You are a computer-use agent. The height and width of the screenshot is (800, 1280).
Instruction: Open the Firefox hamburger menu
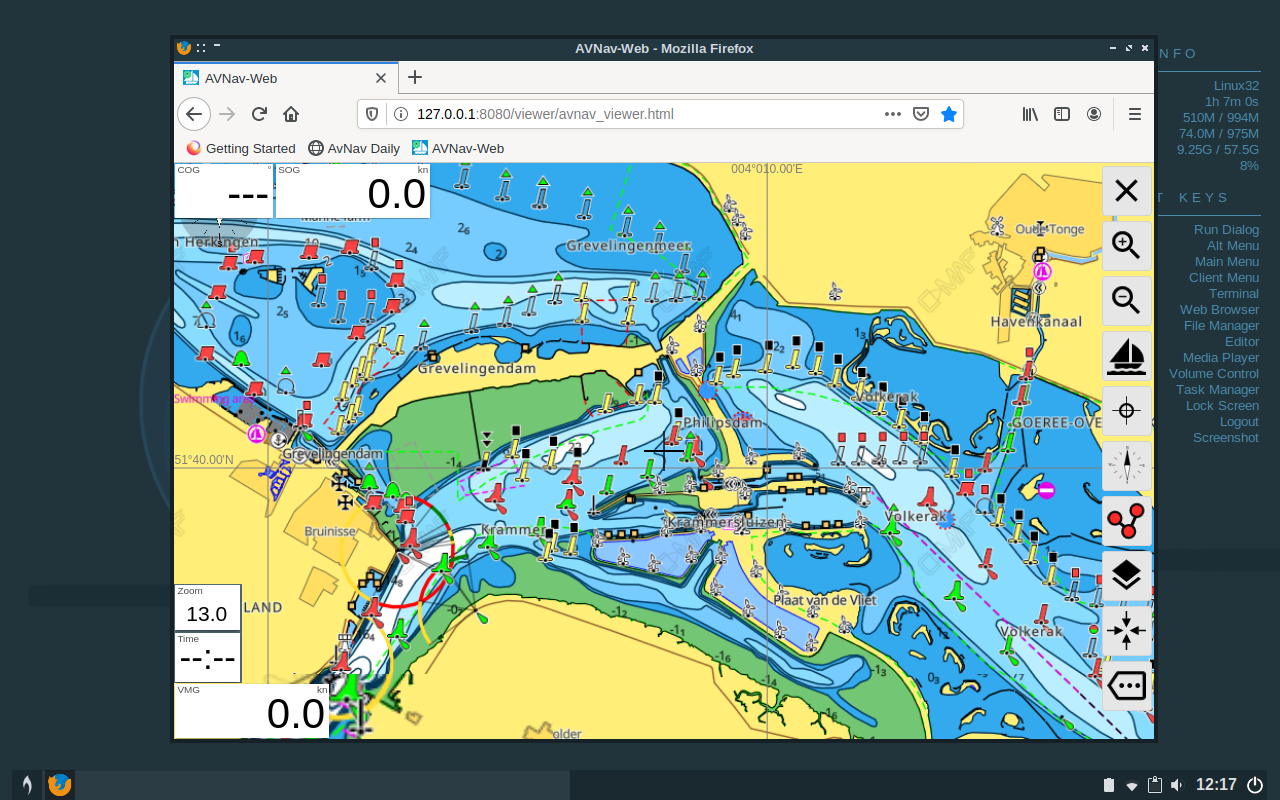coord(1134,114)
